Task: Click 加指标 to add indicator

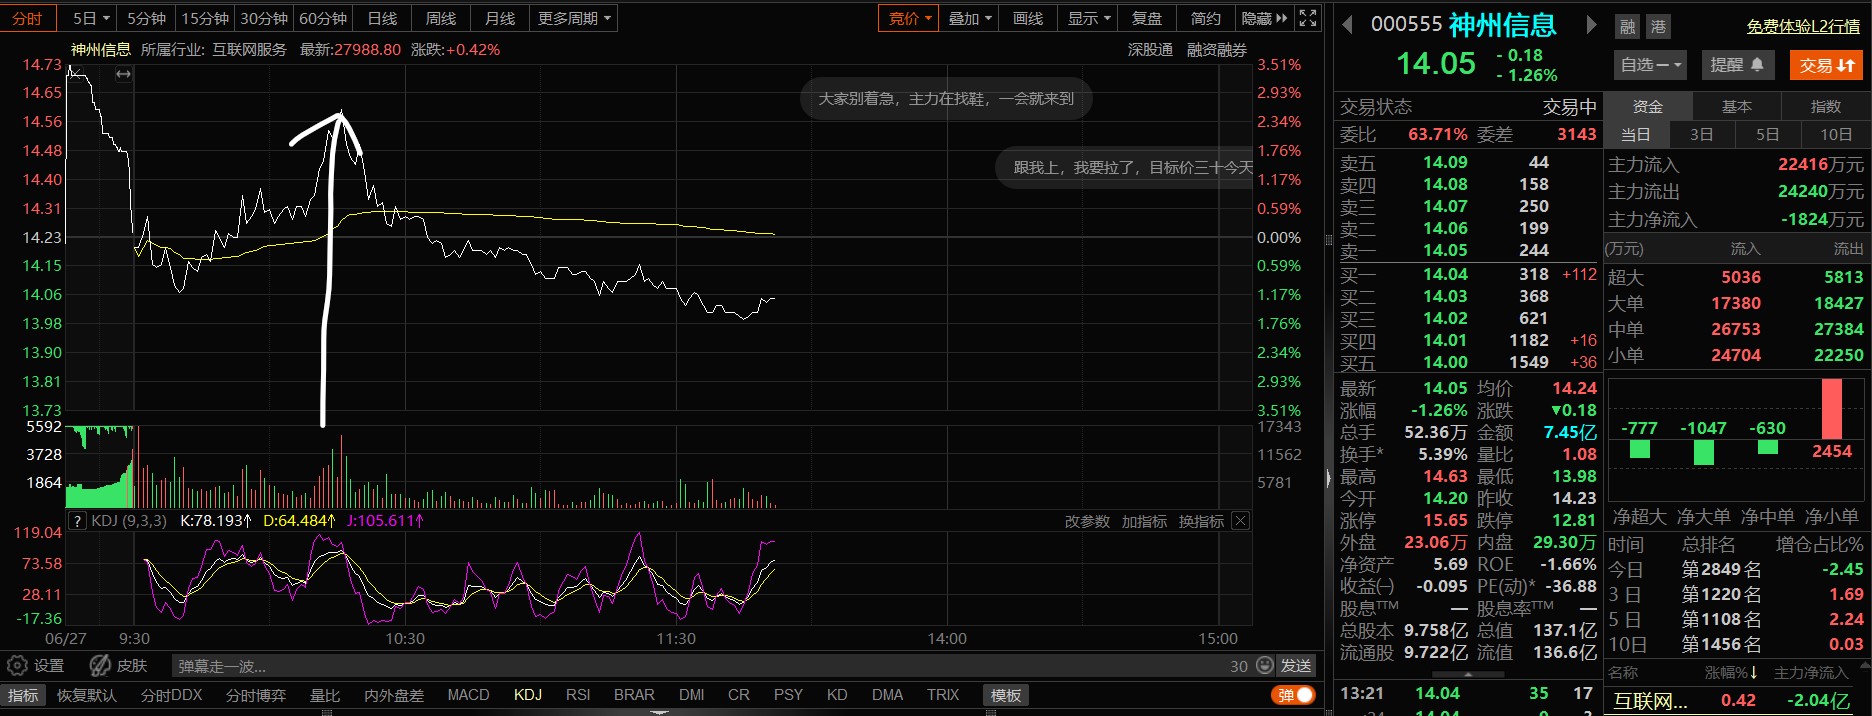Action: [1144, 521]
